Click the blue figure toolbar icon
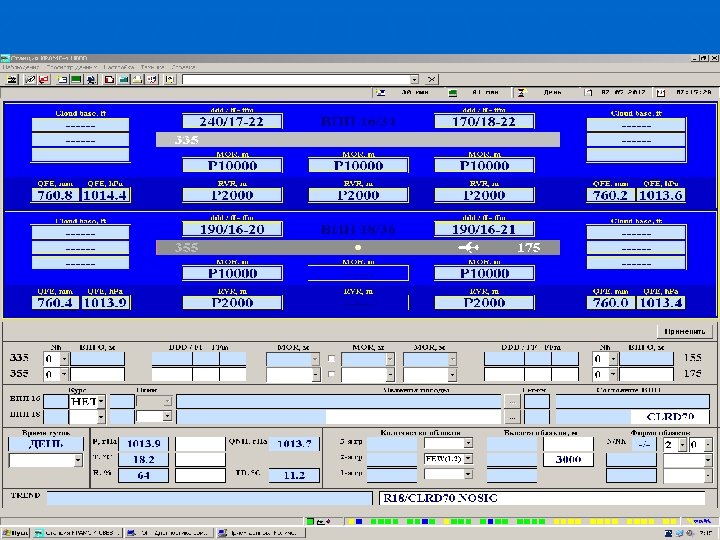Image resolution: width=720 pixels, height=540 pixels. pos(91,79)
